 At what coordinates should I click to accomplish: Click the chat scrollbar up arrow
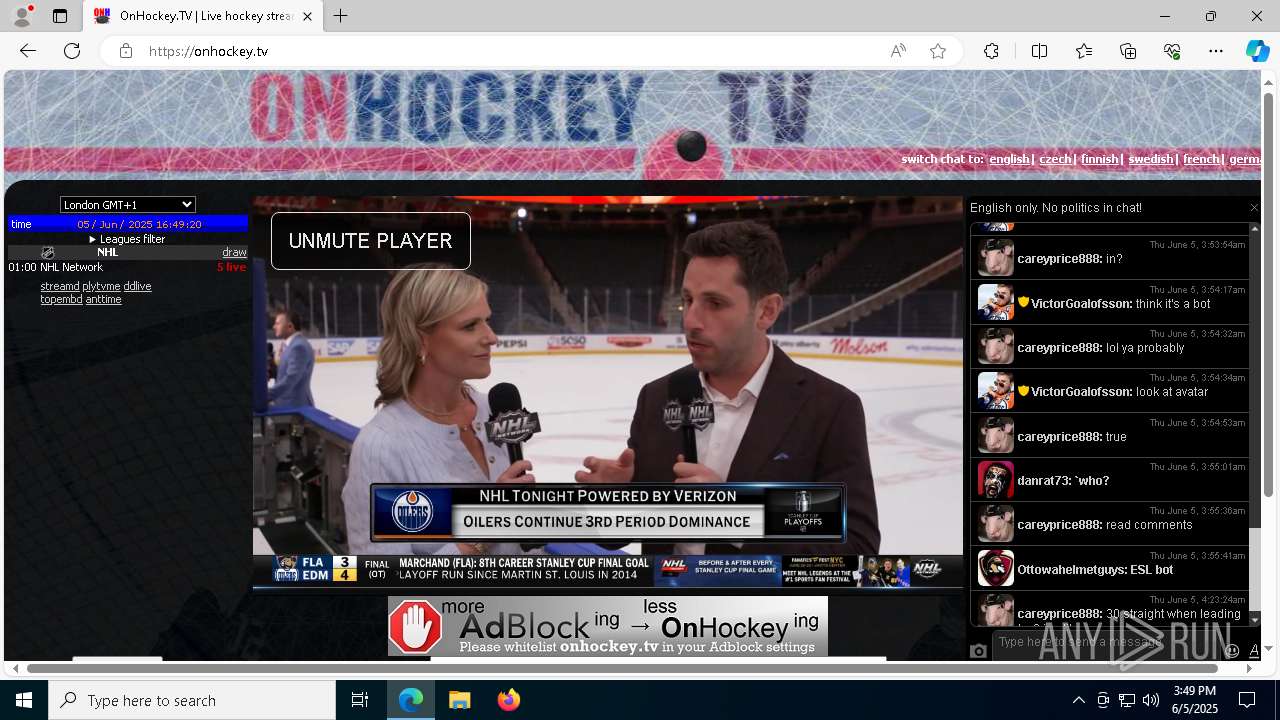tap(1255, 228)
